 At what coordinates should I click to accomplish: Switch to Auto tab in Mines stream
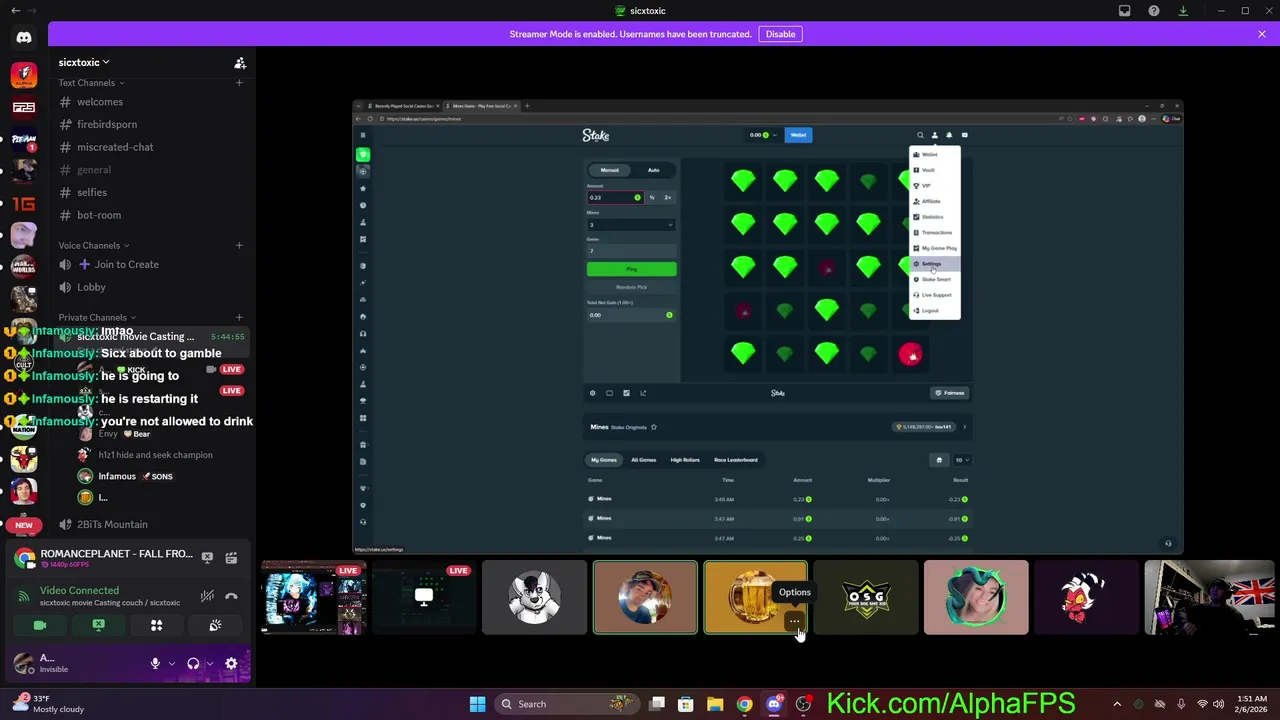point(653,170)
